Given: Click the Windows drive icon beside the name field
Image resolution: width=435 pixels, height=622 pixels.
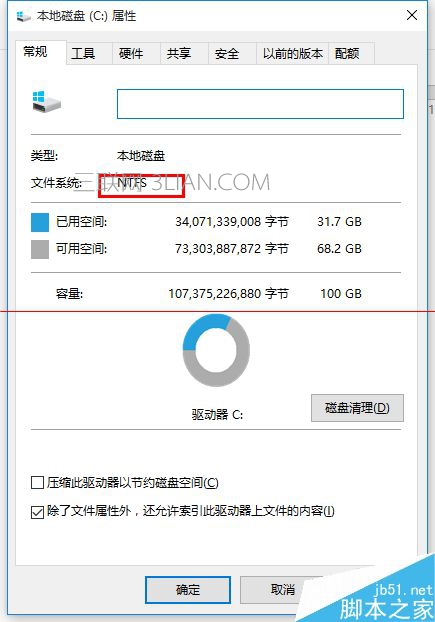Looking at the screenshot, I should click(x=47, y=102).
